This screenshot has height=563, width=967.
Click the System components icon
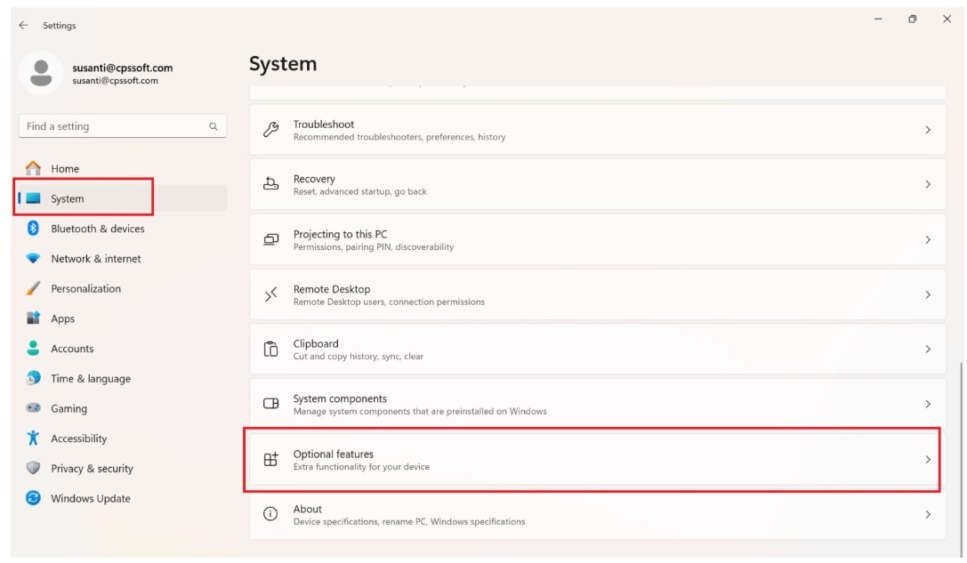[271, 404]
